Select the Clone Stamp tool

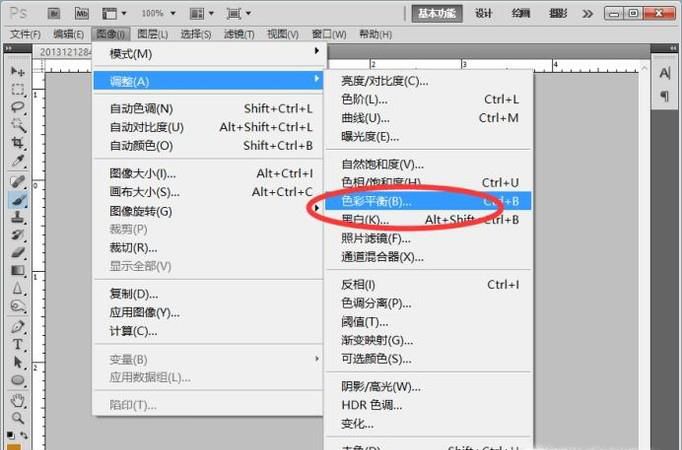click(17, 217)
